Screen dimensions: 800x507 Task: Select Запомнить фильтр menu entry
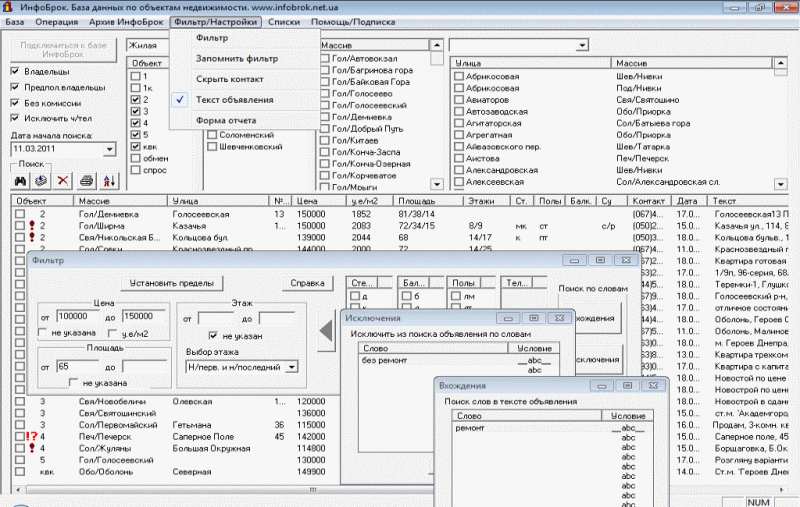pos(244,58)
